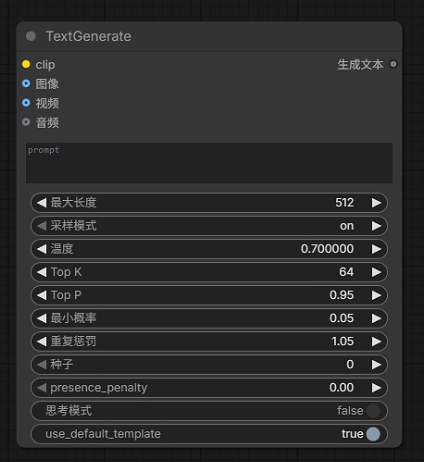Select the 0.700000 温度 value
The width and height of the screenshot is (424, 462).
[x=327, y=249]
